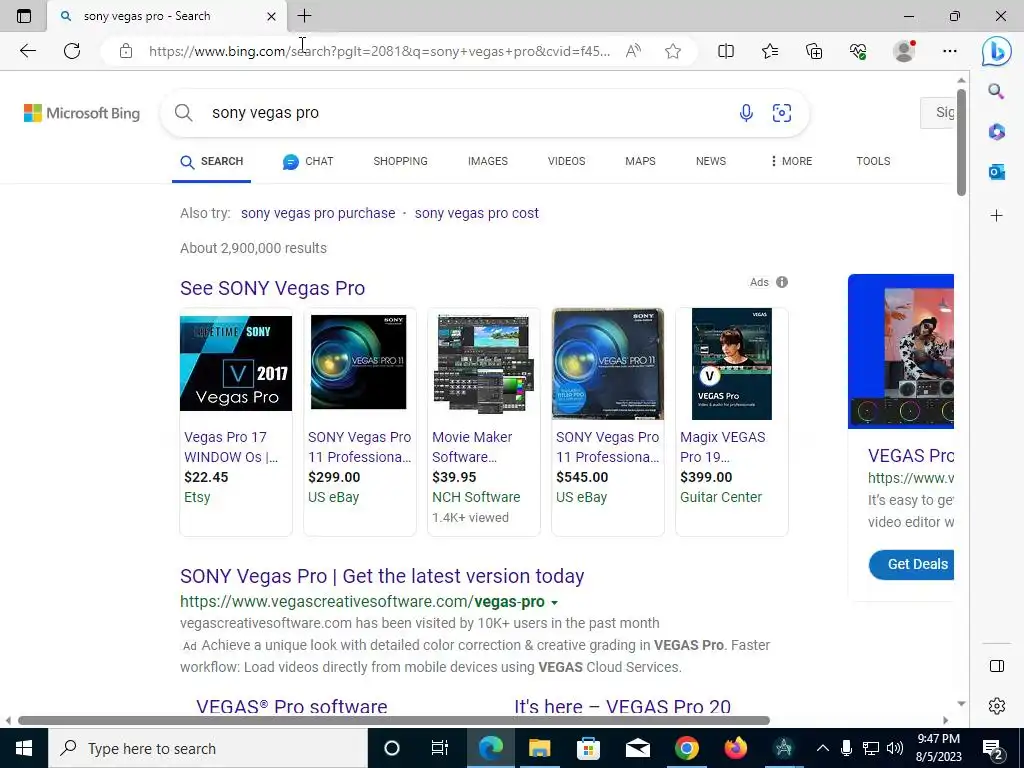Reload the page with Refresh icon
The image size is (1024, 768).
[72, 51]
